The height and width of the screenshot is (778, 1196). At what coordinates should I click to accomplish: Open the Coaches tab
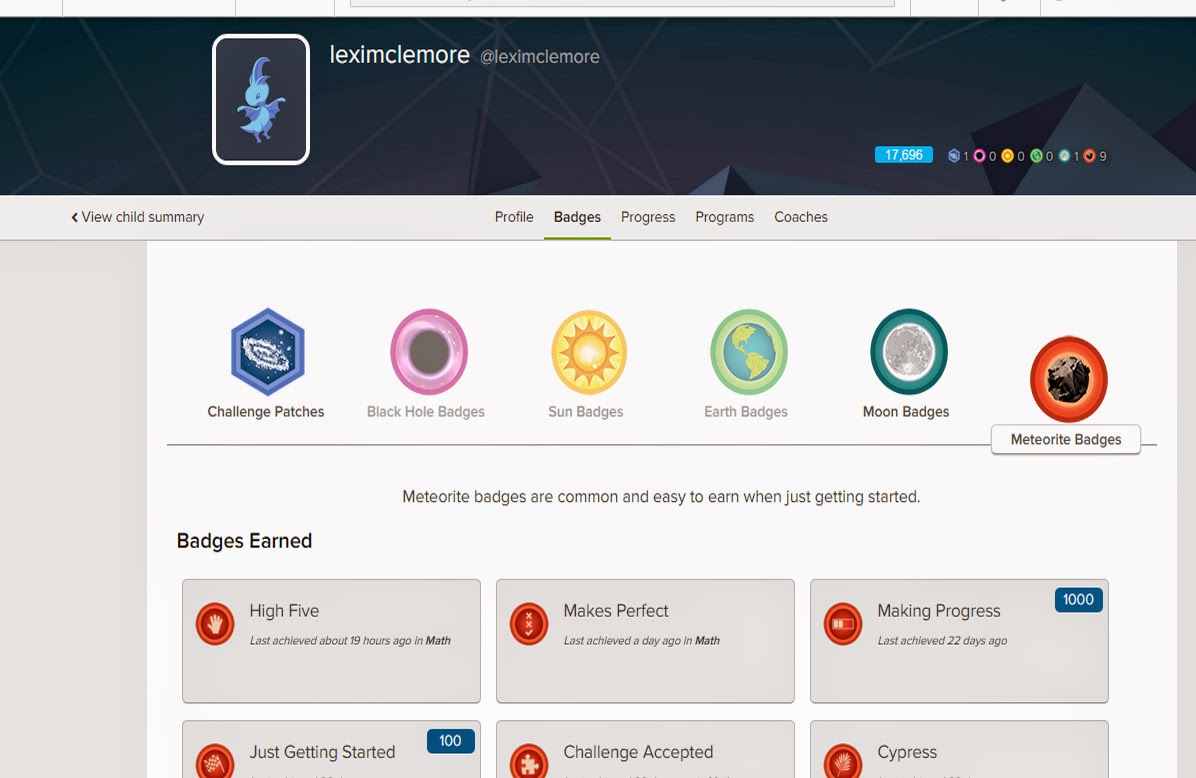(x=801, y=217)
